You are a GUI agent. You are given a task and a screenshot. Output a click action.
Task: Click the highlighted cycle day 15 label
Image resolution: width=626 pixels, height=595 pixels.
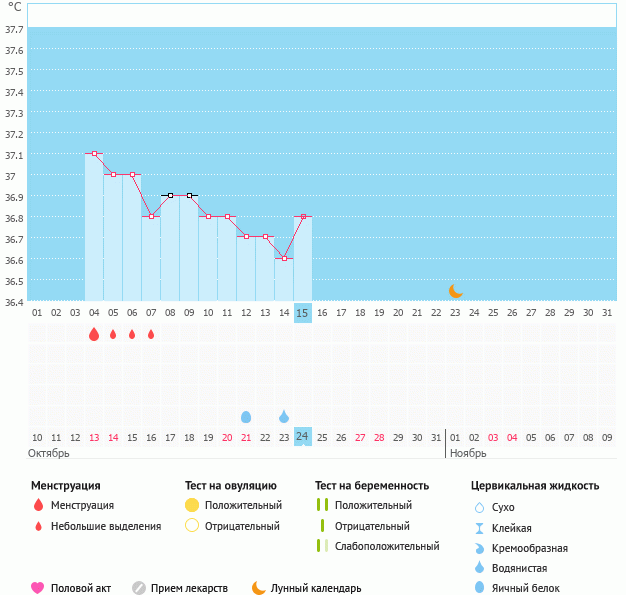tap(303, 313)
